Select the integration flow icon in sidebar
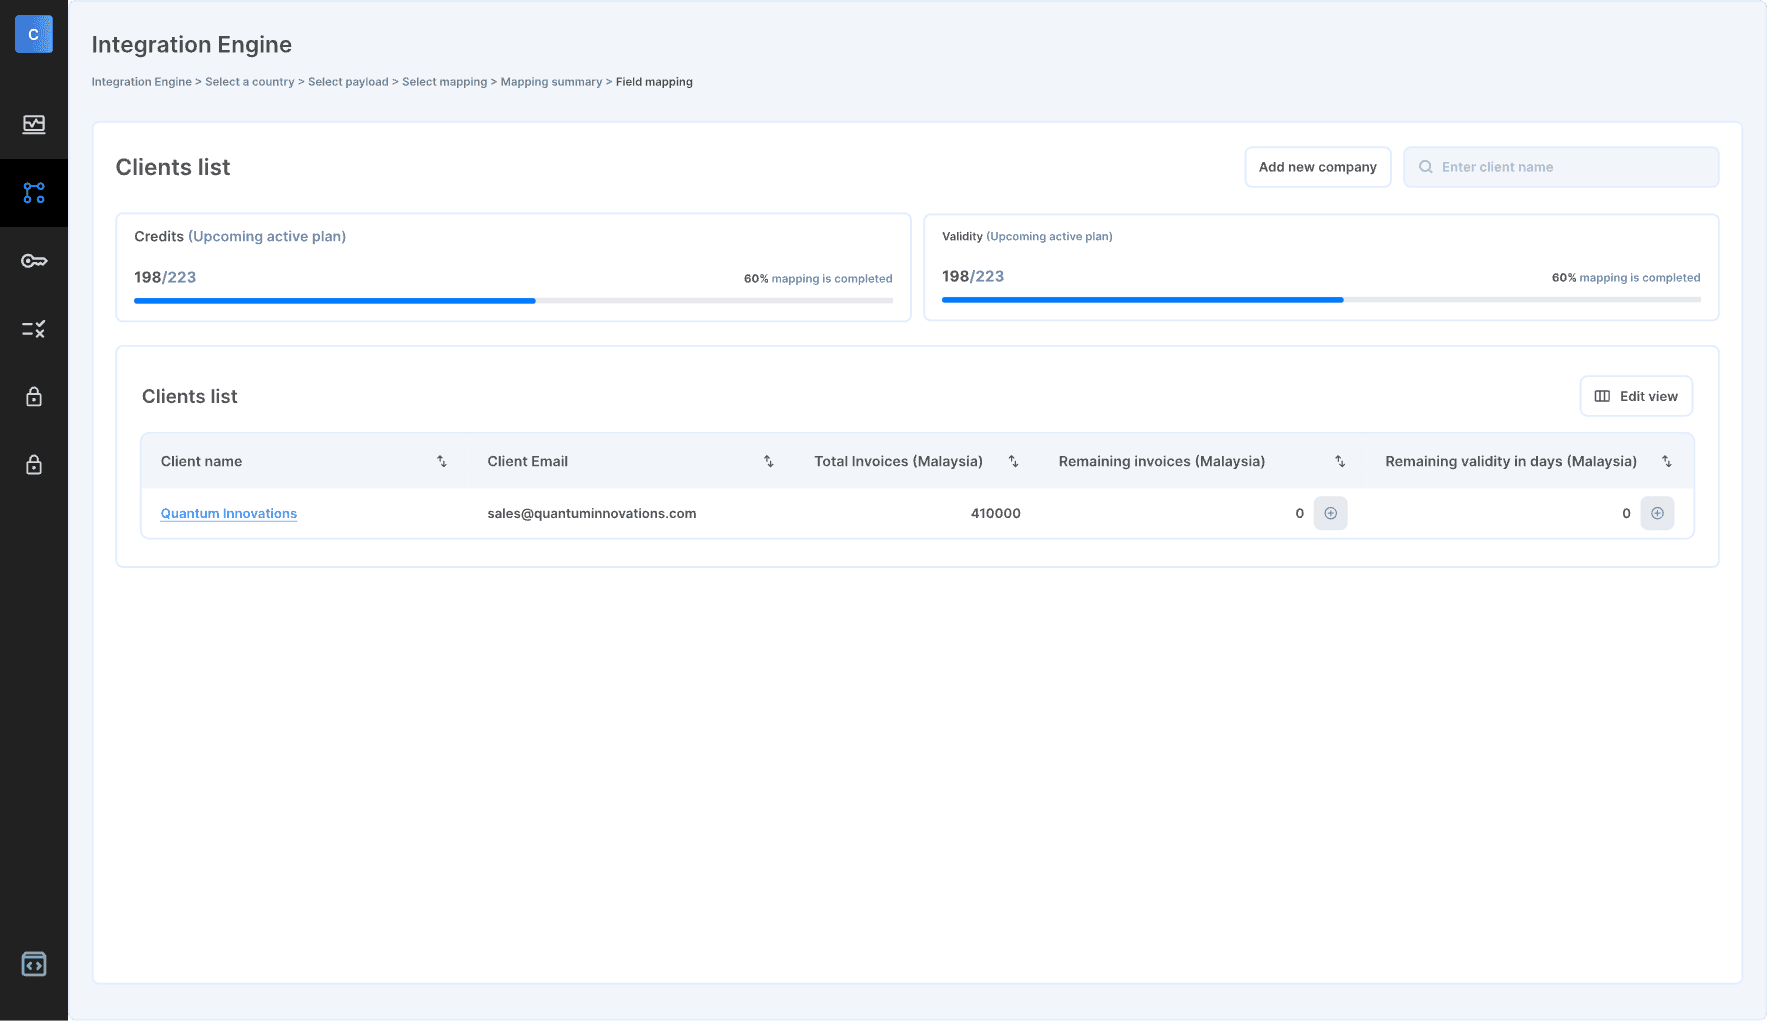The image size is (1768, 1021). tap(34, 193)
